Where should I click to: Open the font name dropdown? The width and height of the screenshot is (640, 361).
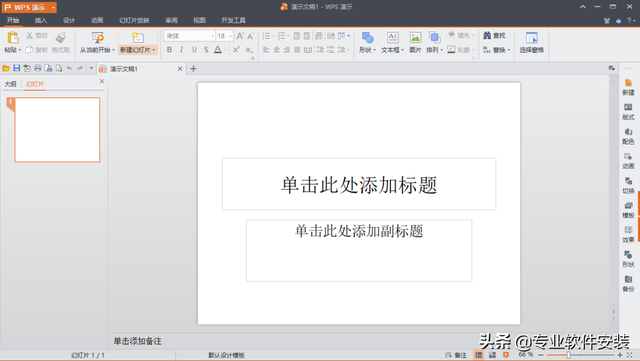213,36
